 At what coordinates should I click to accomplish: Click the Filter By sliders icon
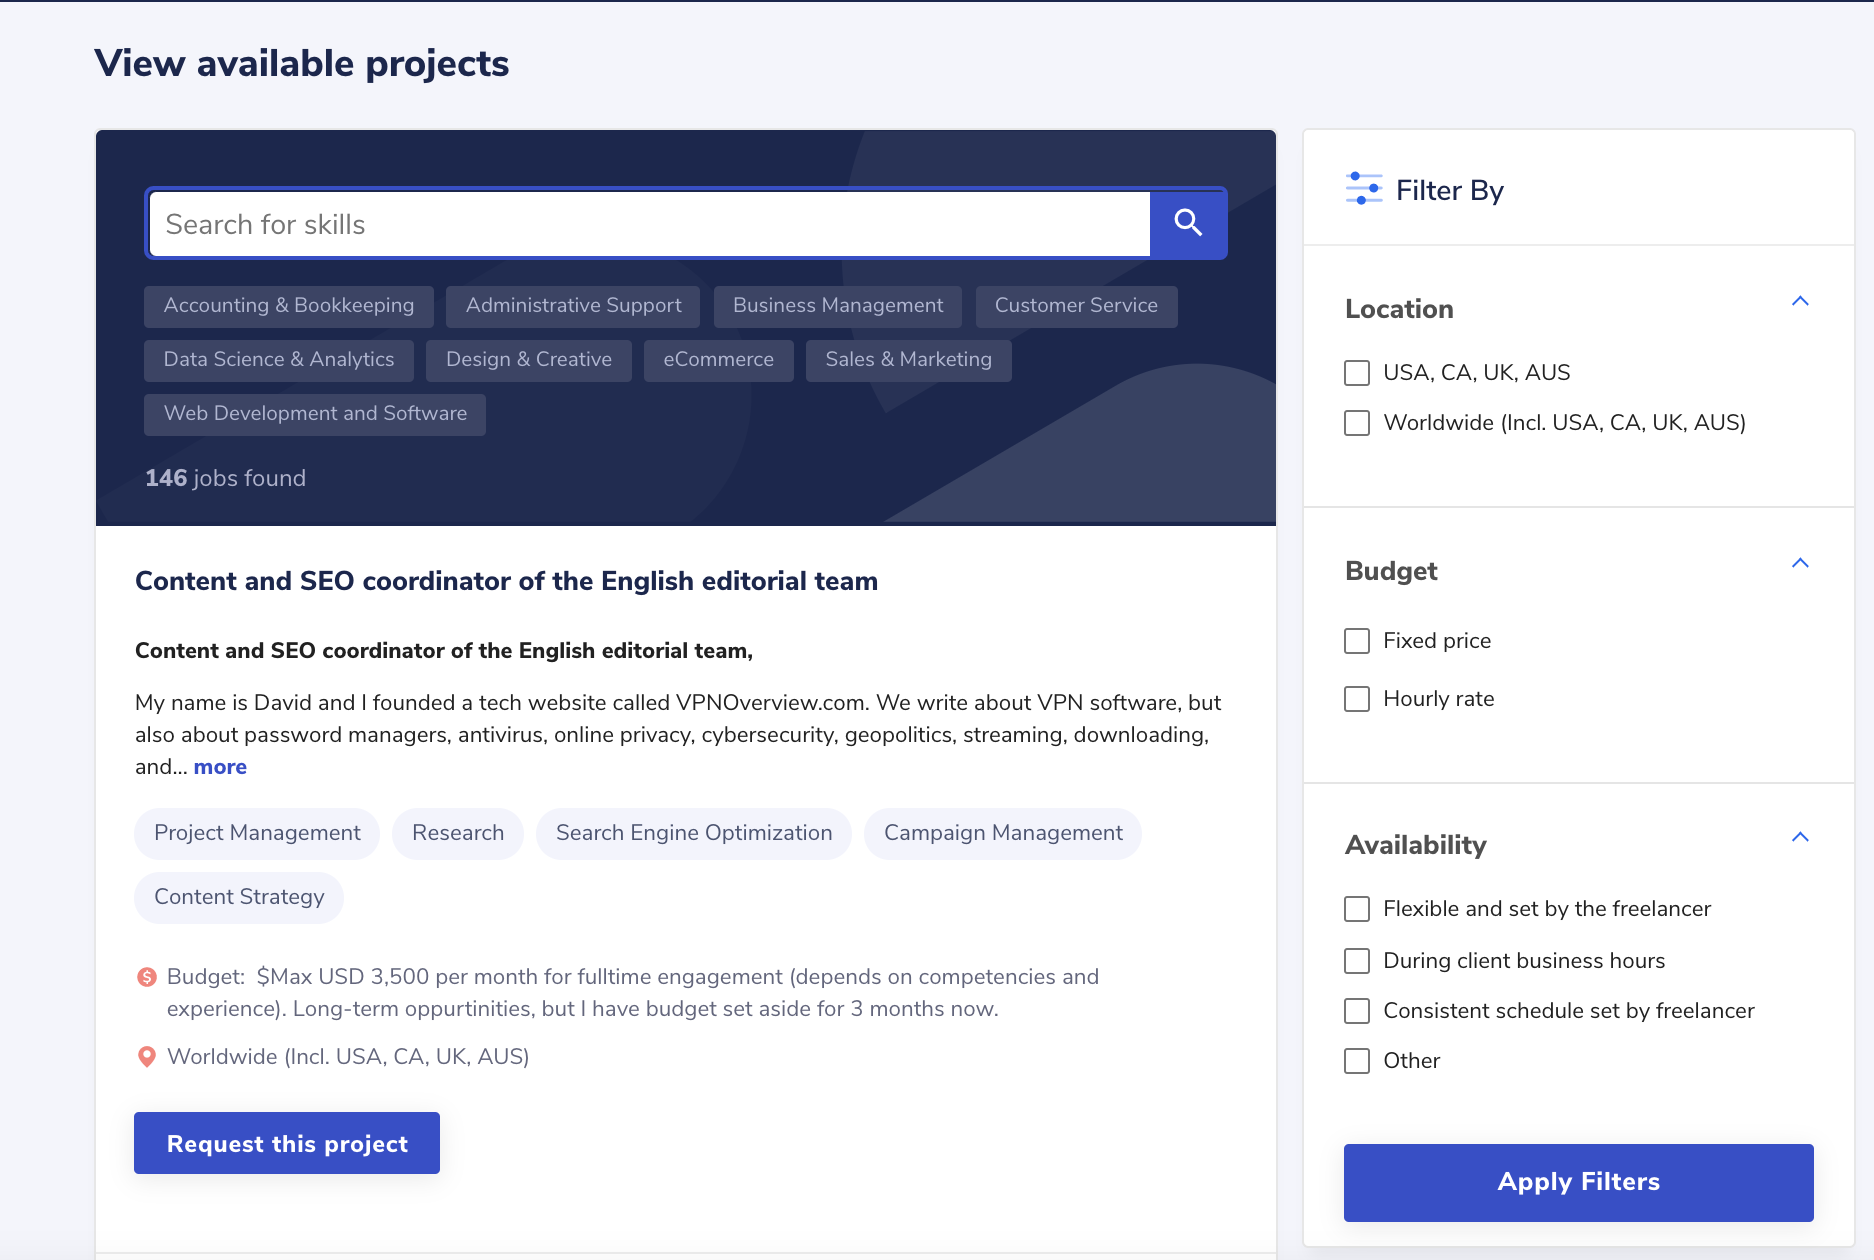click(x=1364, y=188)
